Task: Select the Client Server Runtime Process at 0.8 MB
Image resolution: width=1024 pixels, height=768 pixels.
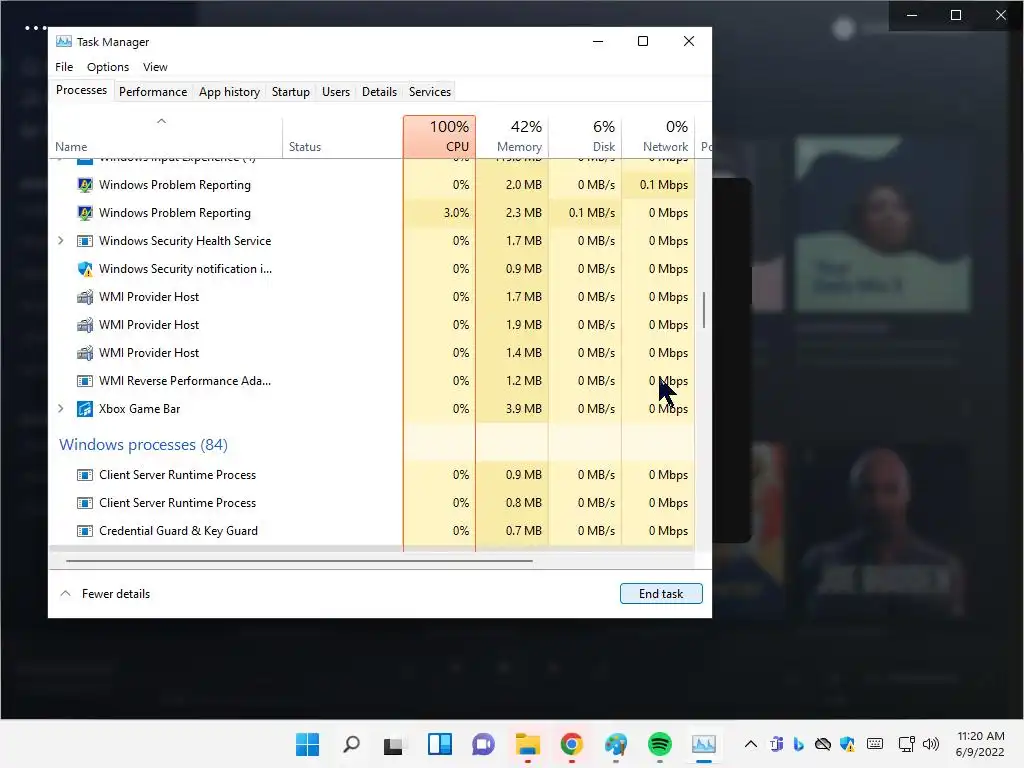Action: [372, 503]
